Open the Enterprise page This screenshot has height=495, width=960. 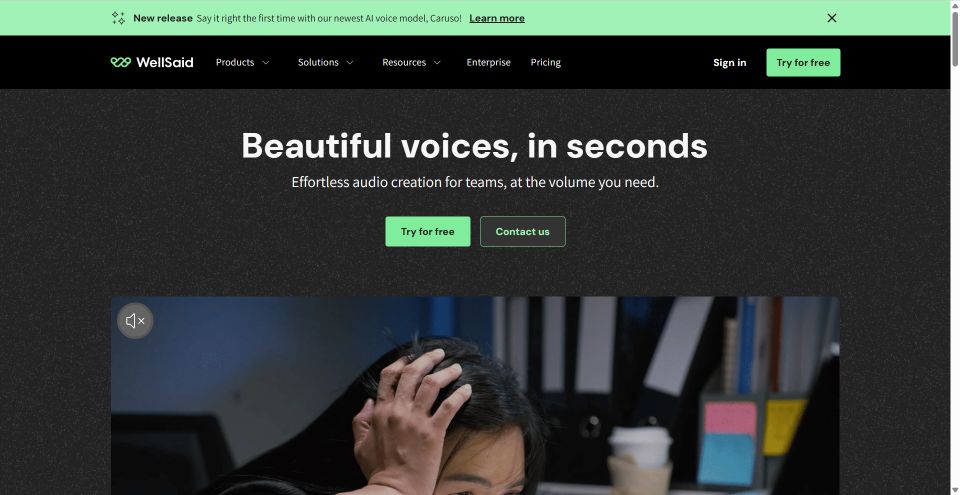[x=489, y=62]
